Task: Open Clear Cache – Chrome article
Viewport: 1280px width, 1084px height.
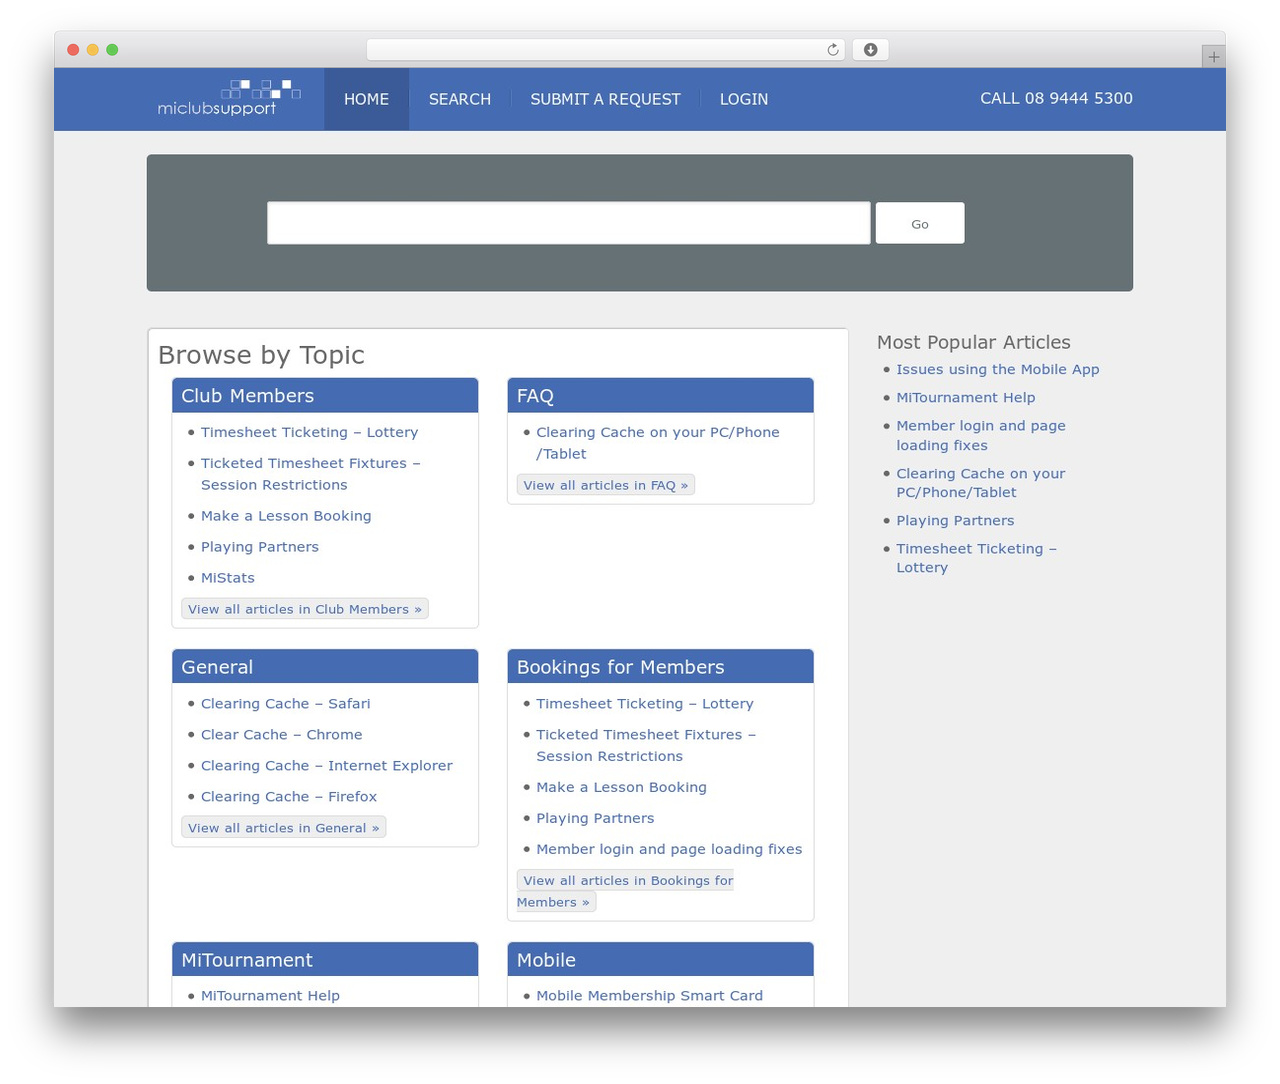Action: [x=281, y=735]
